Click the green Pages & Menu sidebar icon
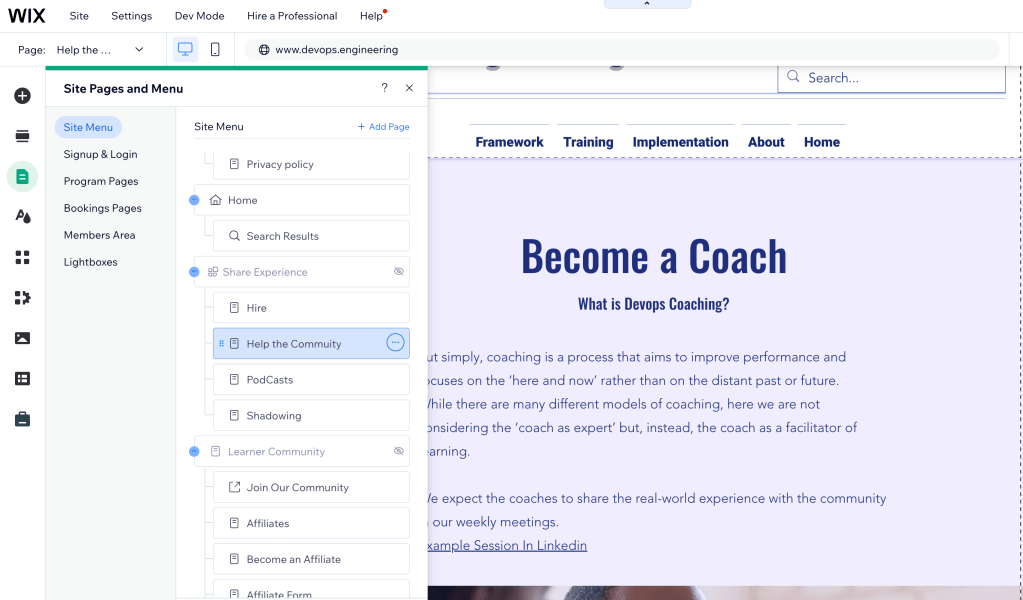 pyautogui.click(x=22, y=176)
